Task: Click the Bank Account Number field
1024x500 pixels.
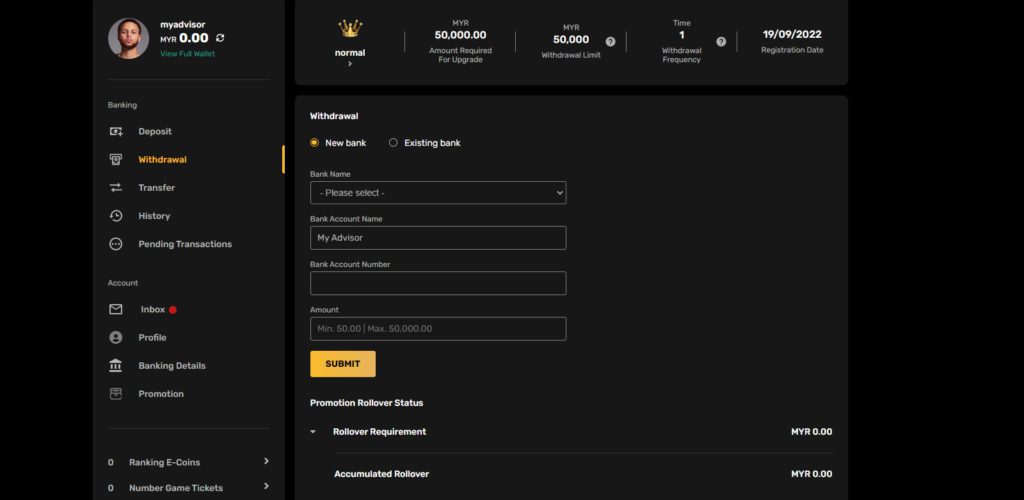Action: (x=438, y=283)
